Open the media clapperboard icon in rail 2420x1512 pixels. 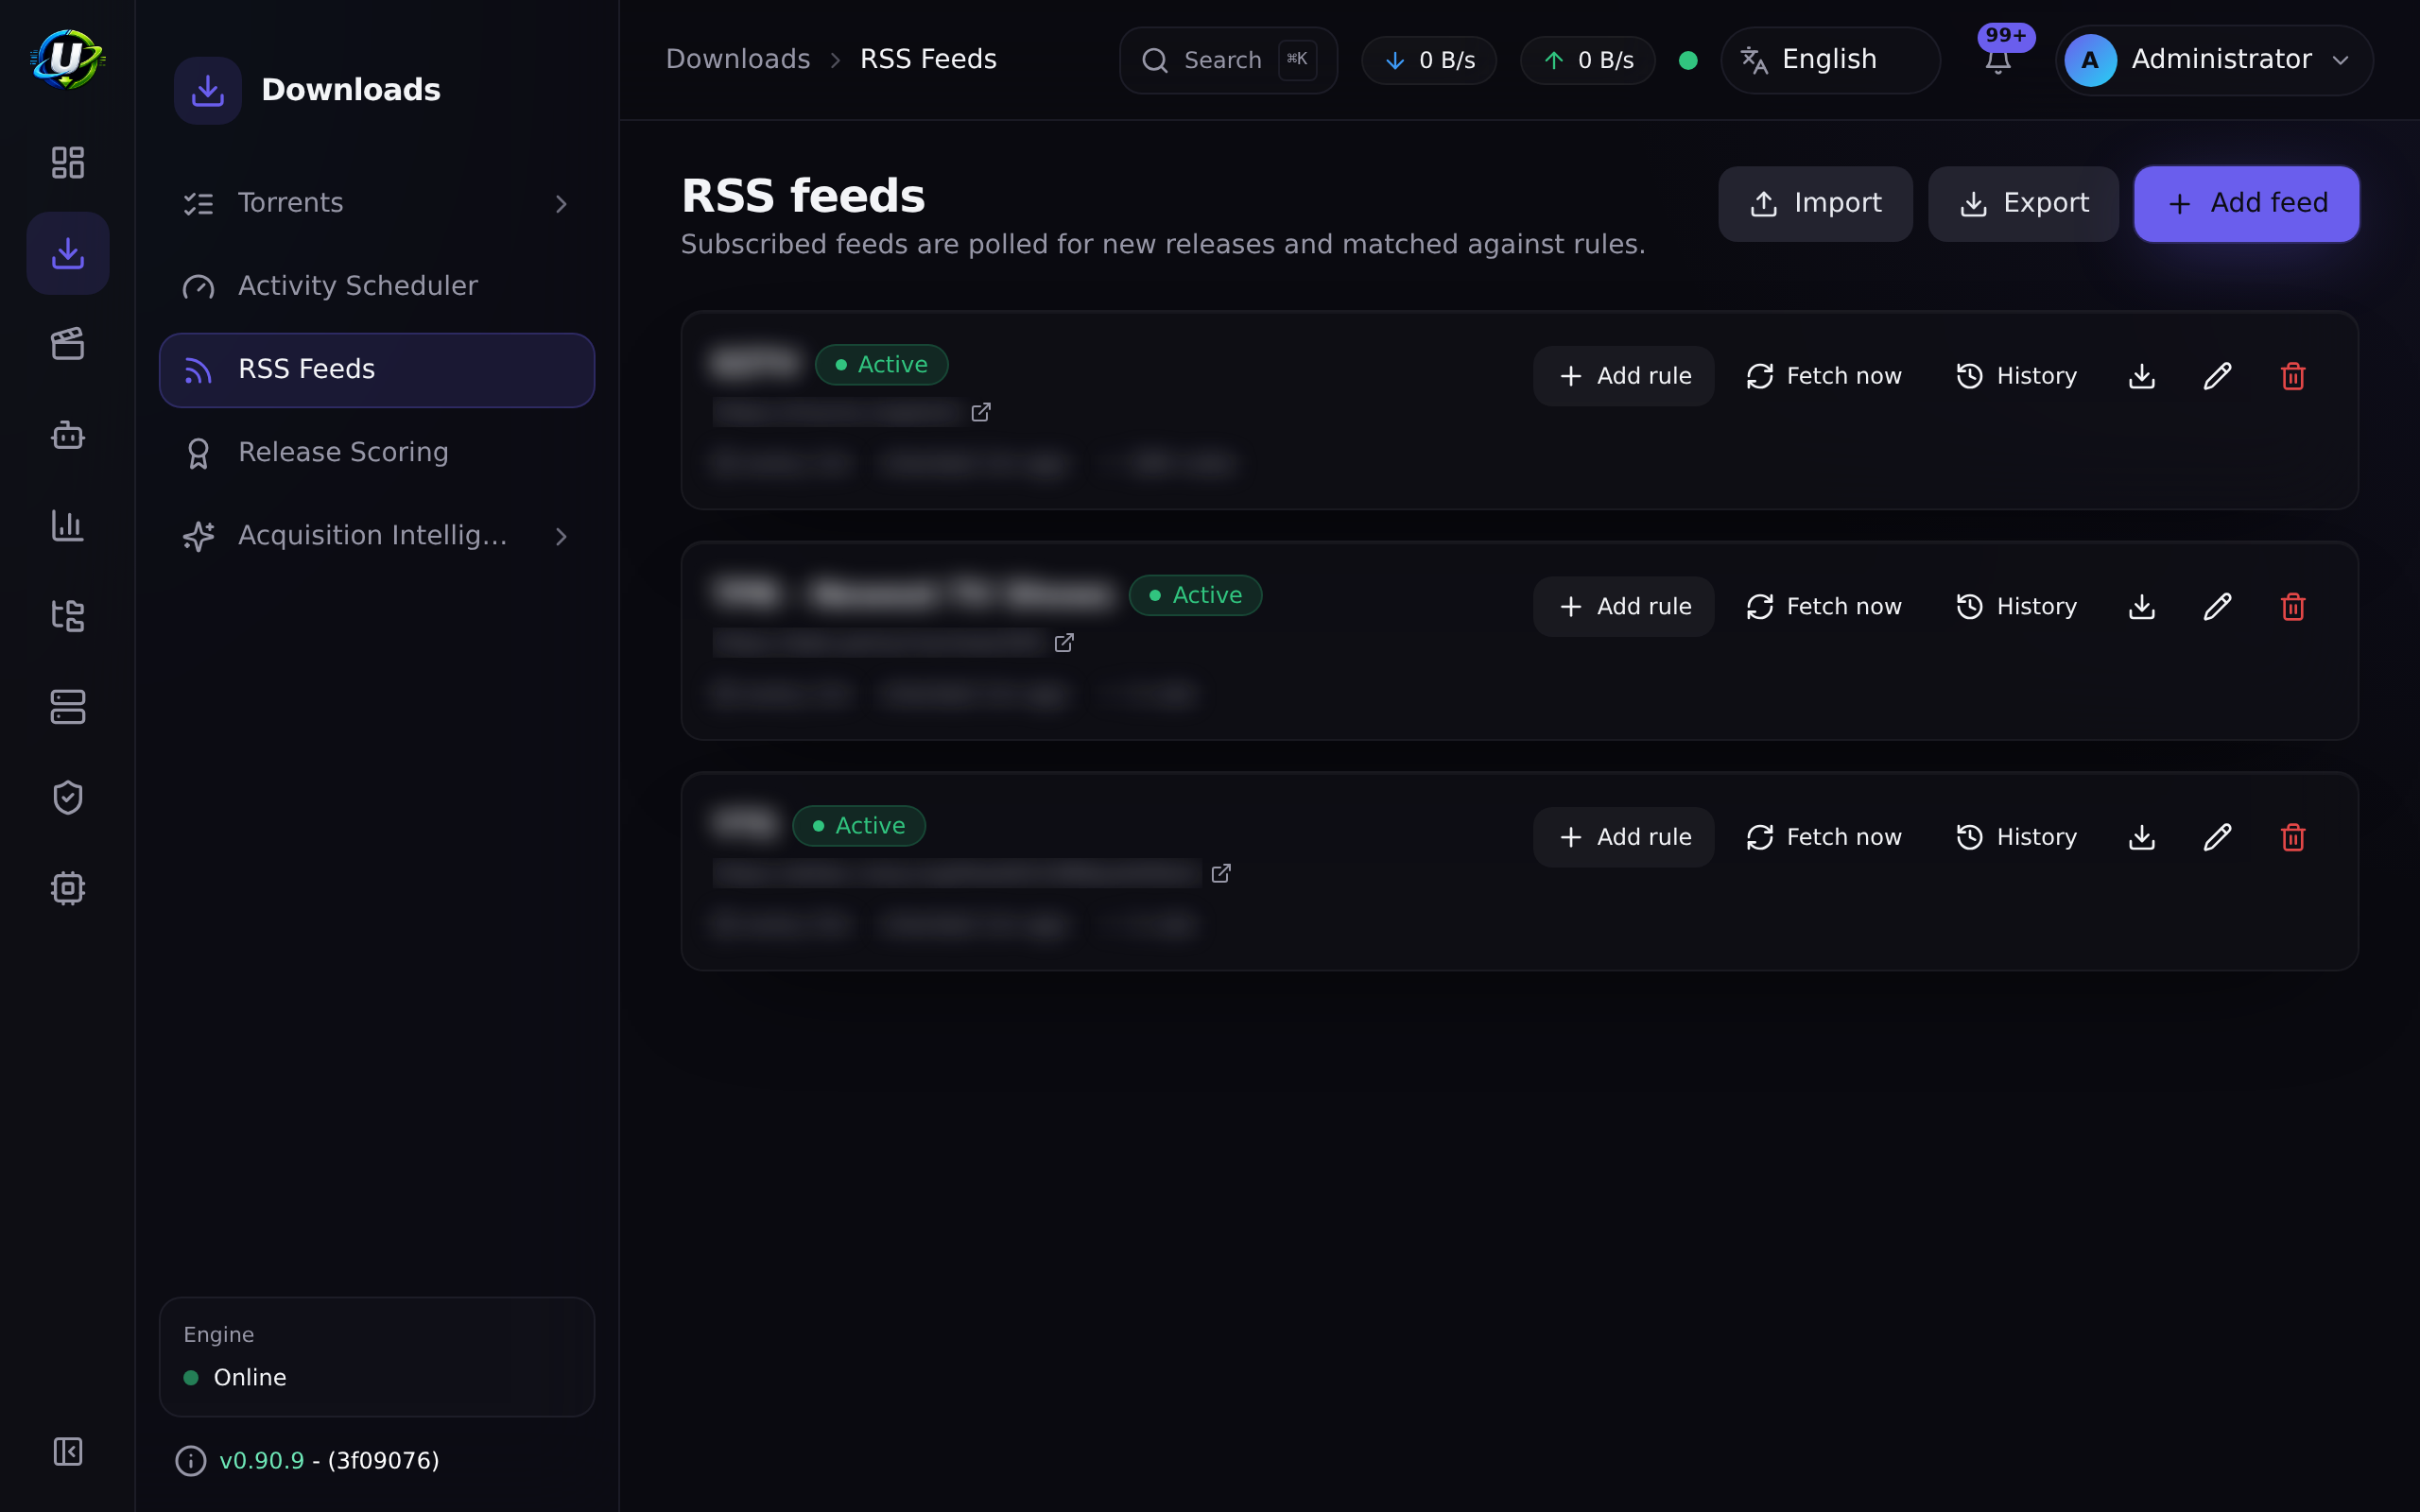point(67,344)
